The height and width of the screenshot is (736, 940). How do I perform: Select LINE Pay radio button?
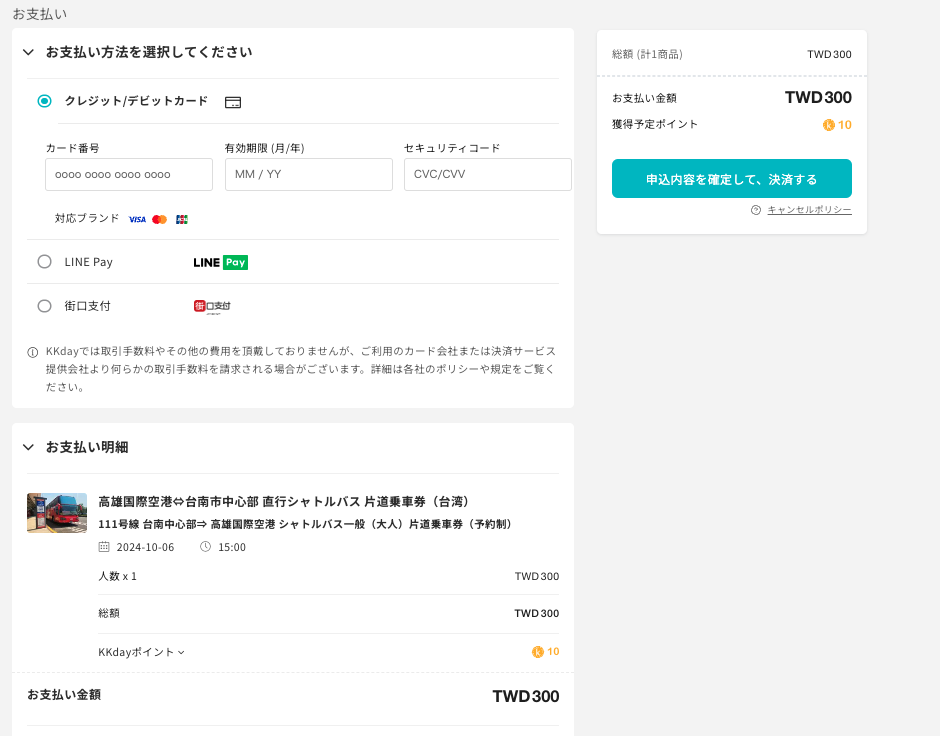[x=44, y=262]
